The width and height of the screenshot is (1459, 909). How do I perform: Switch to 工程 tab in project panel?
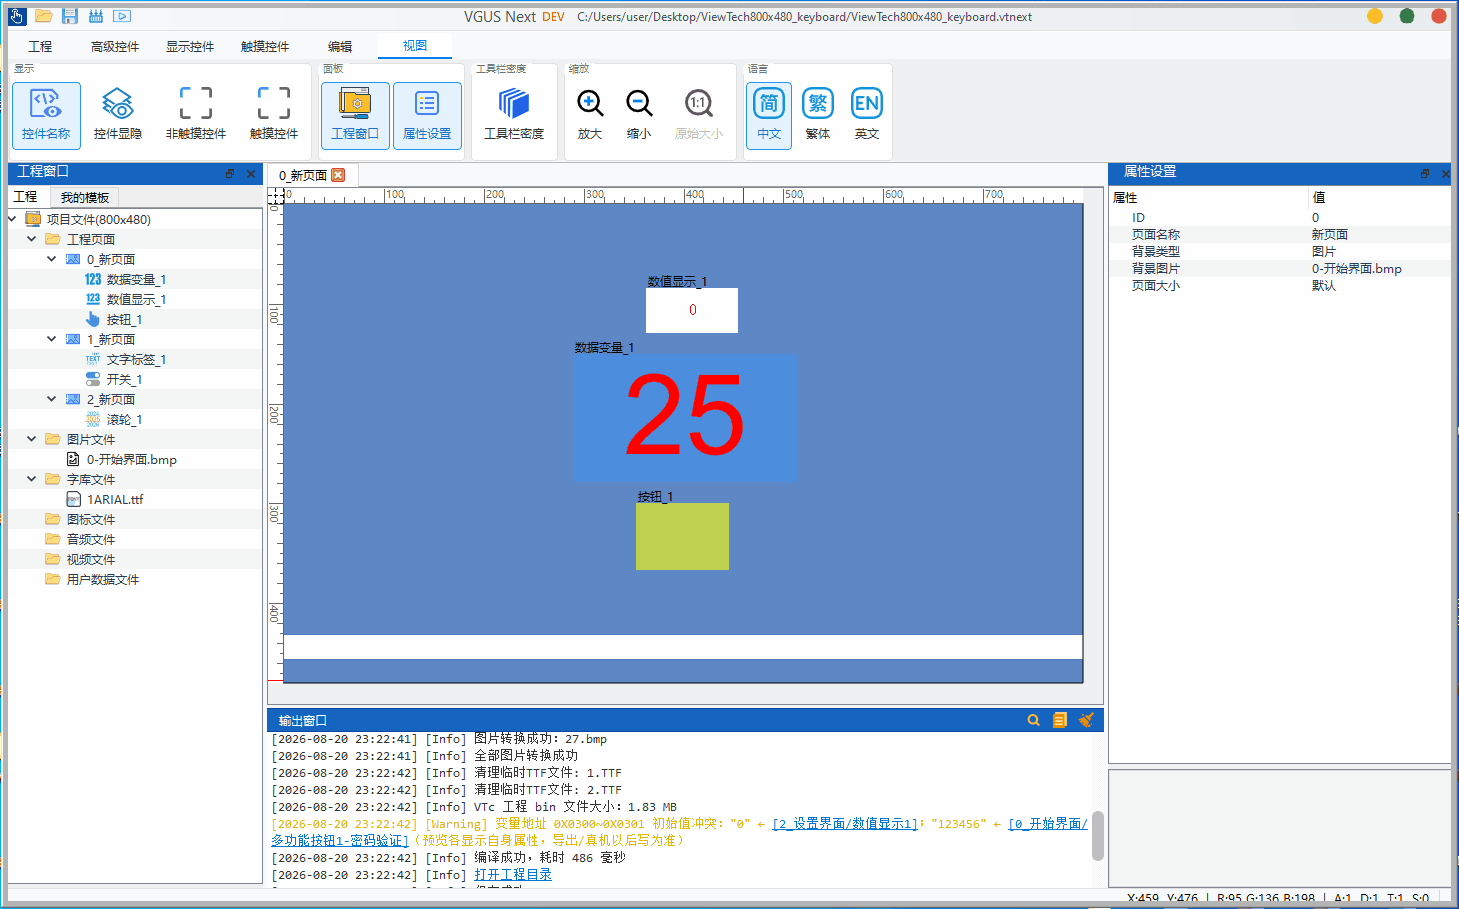coord(25,197)
